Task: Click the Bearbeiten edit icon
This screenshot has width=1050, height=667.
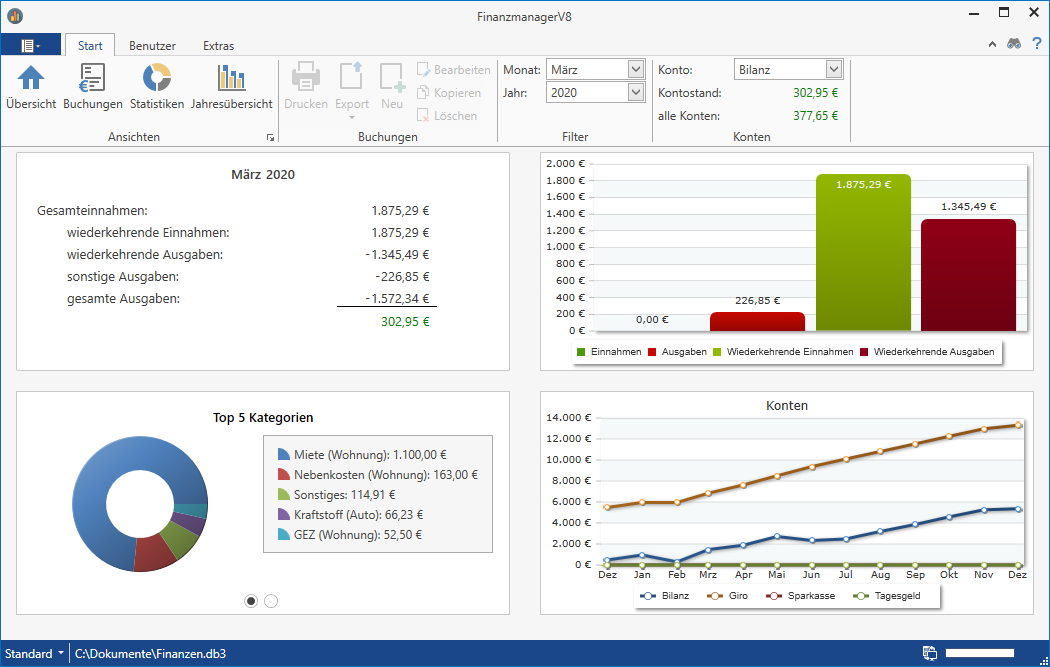Action: (x=423, y=70)
